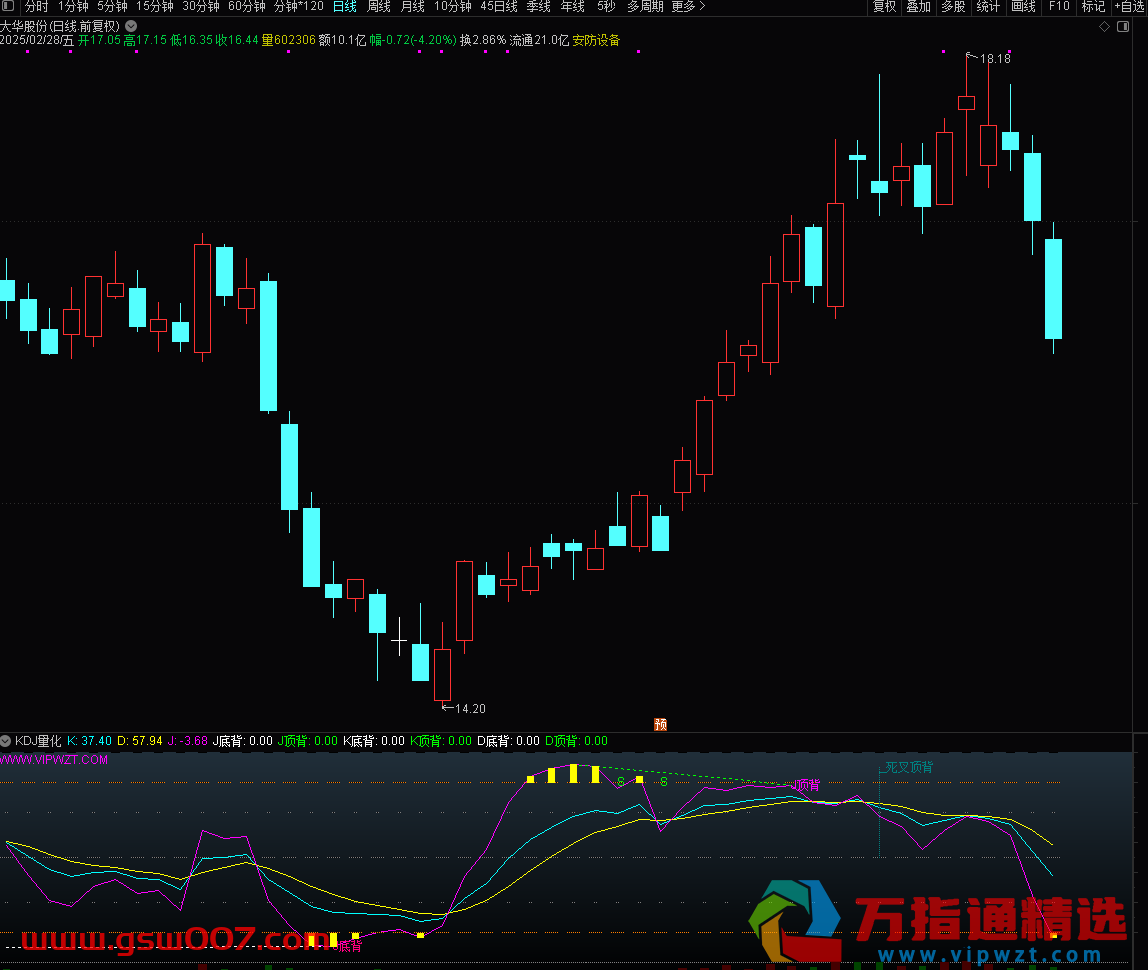Image resolution: width=1148 pixels, height=970 pixels.
Task: Add stock via +自选 button
Action: pyautogui.click(x=1128, y=7)
